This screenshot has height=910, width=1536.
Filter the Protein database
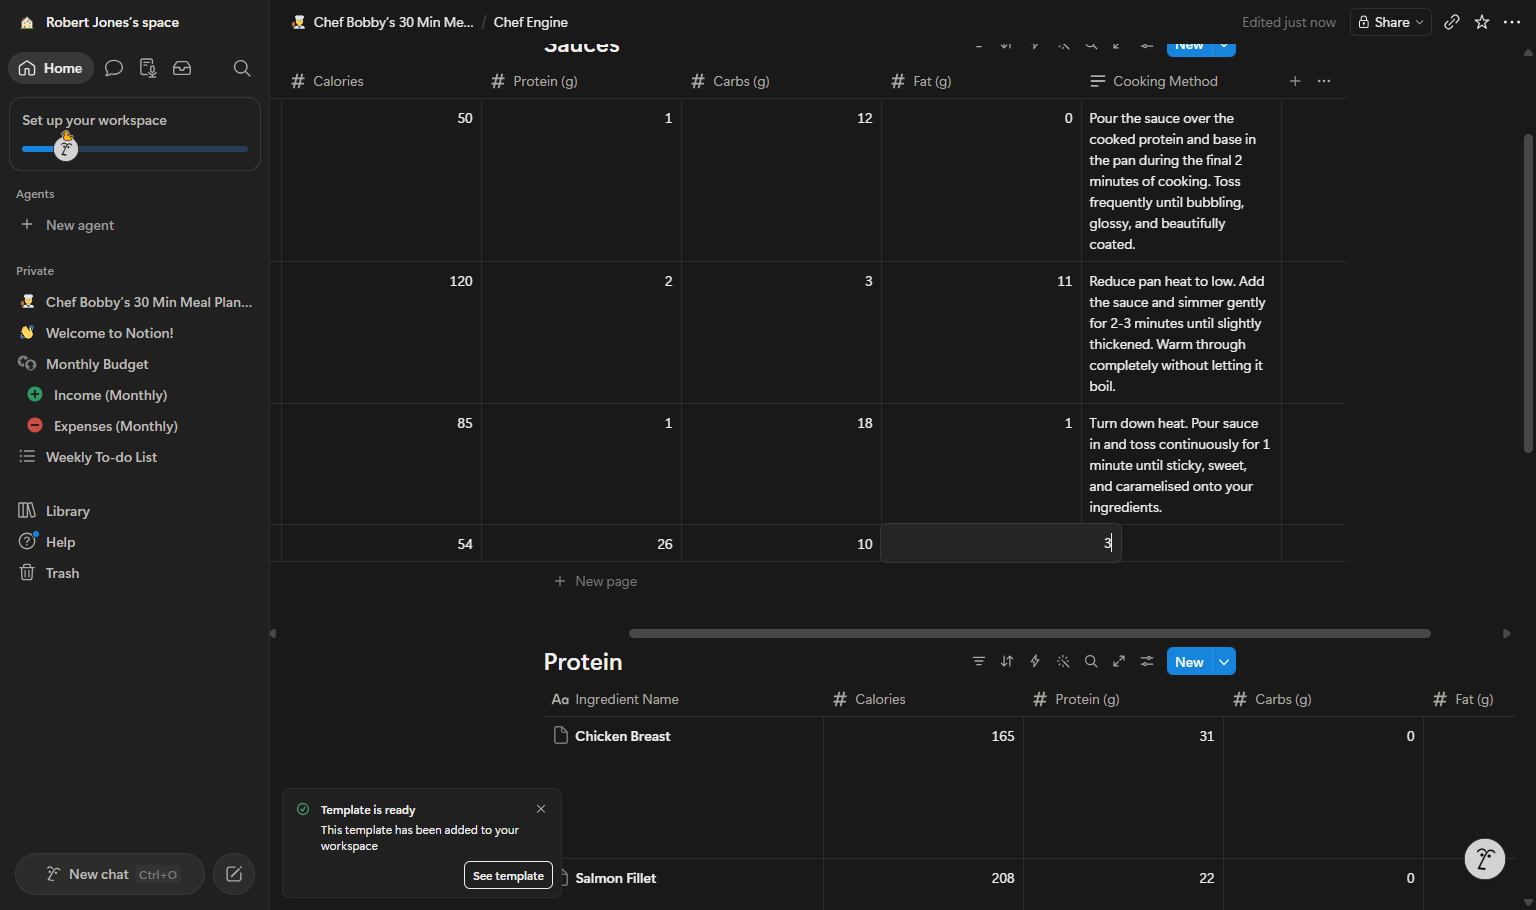[x=979, y=661]
